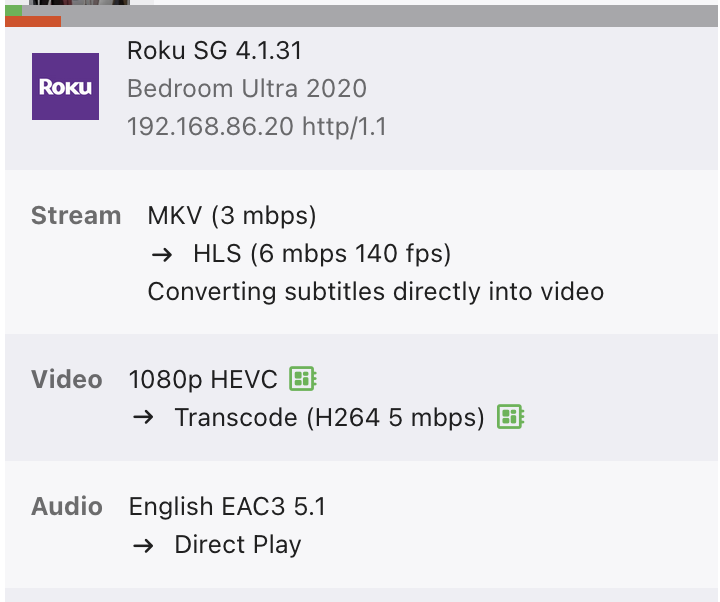Click hardware decoding chip icon beside 1080p HEVC

302,379
